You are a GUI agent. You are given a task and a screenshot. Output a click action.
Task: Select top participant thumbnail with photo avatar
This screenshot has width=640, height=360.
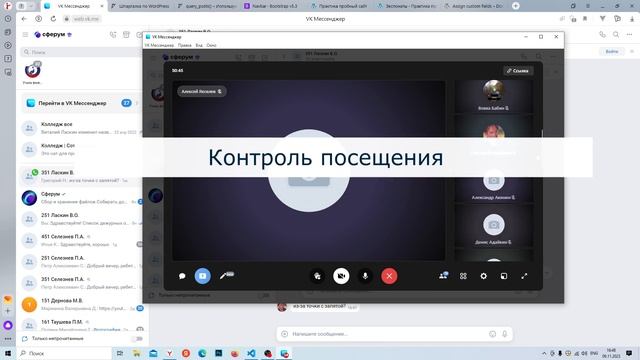(x=493, y=96)
